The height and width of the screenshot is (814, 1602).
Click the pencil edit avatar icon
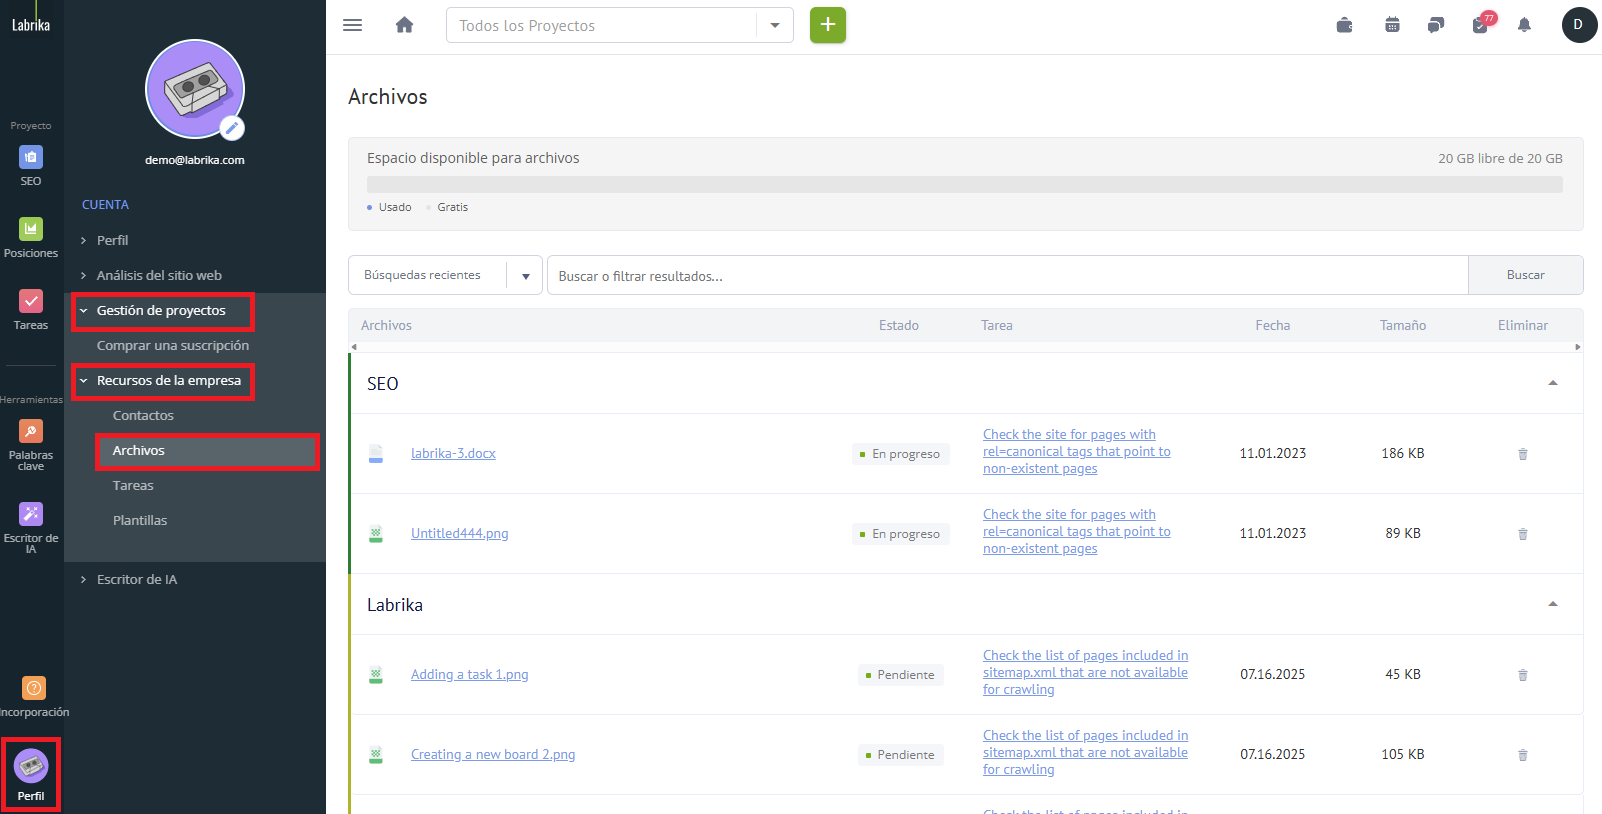coord(232,128)
